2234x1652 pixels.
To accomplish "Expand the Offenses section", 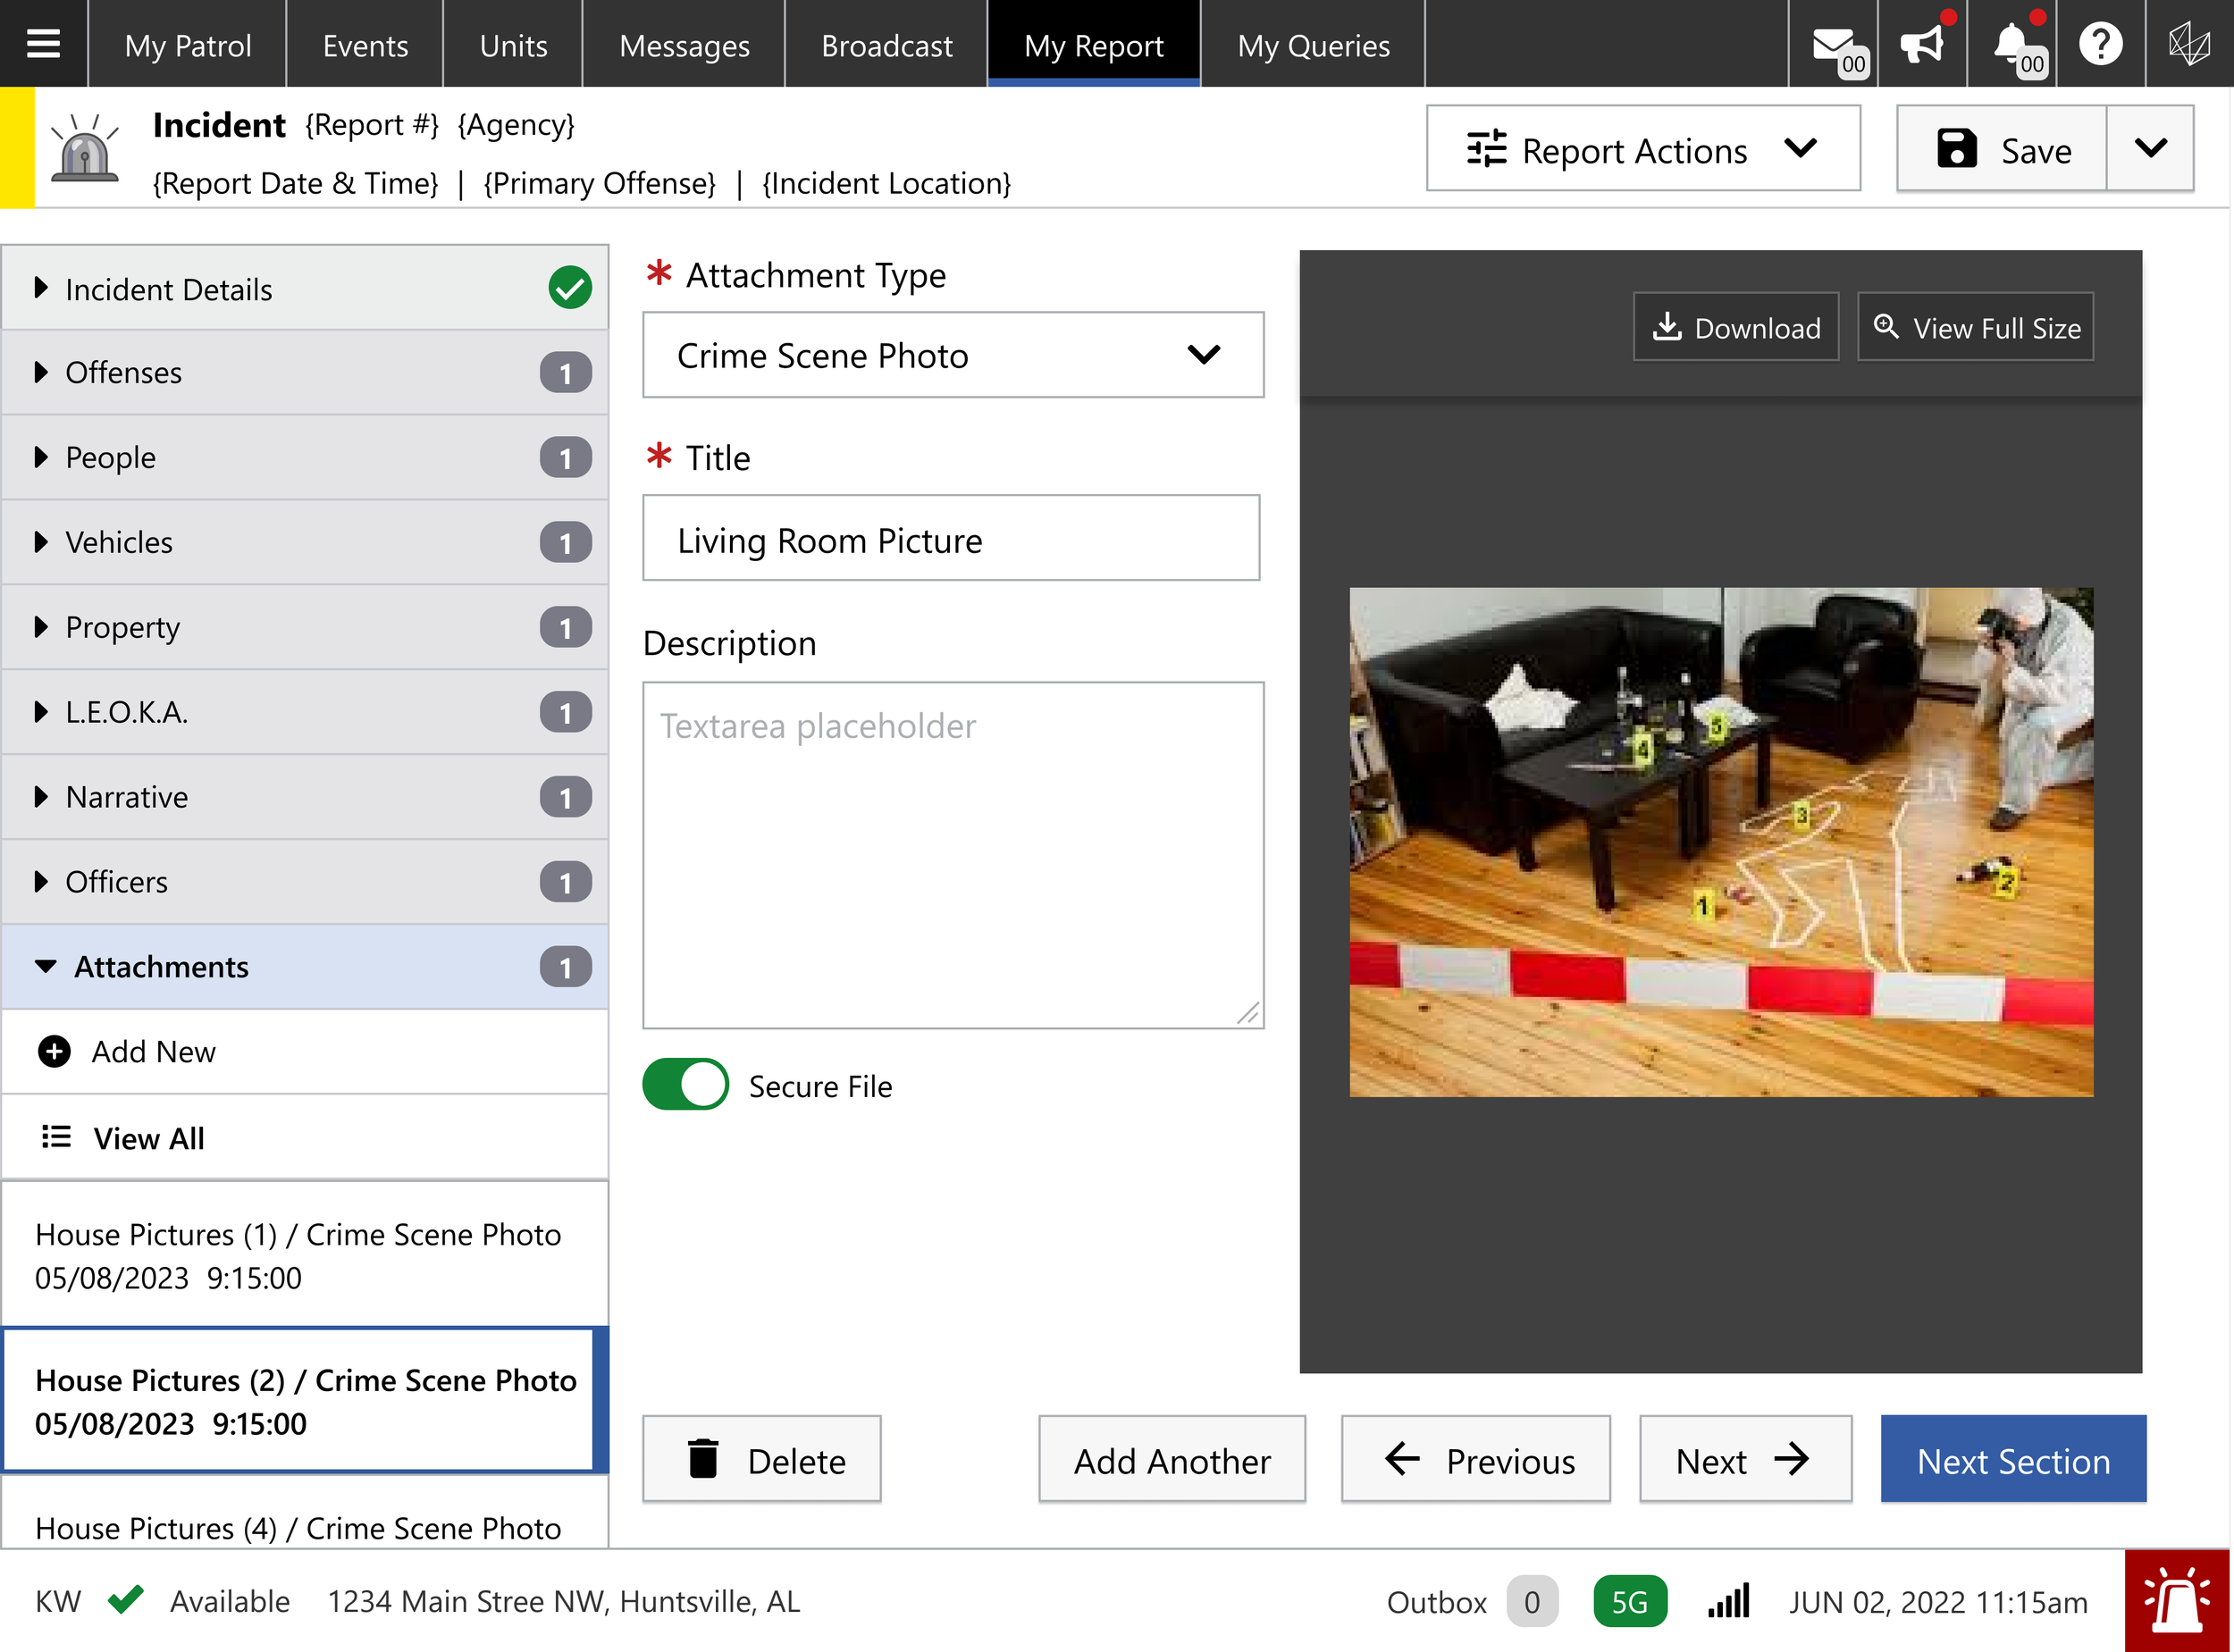I will click(x=305, y=373).
